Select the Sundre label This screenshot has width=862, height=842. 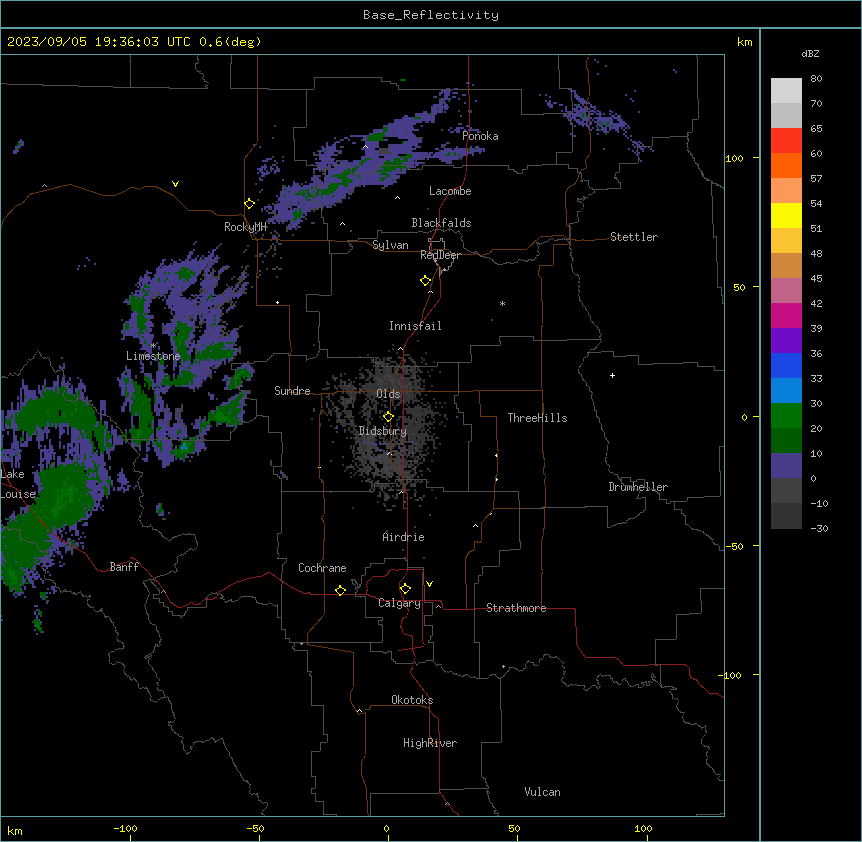[292, 391]
